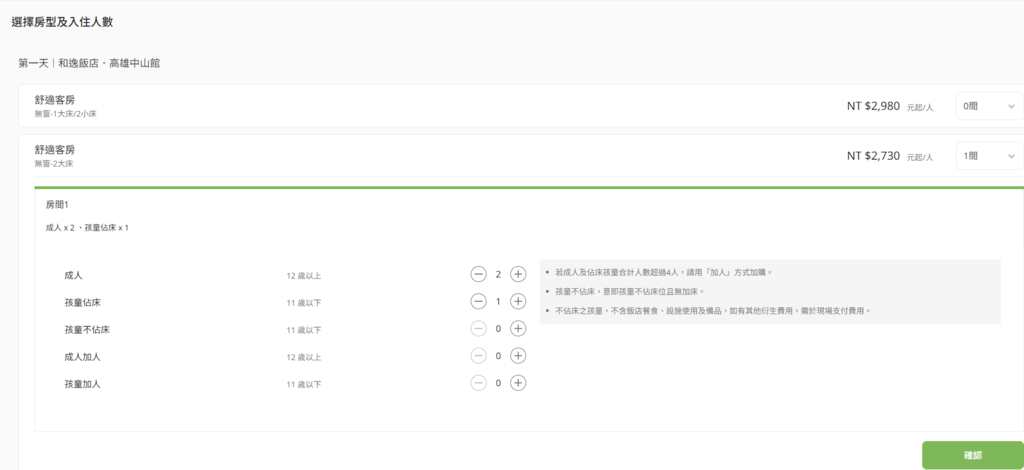Screen dimensions: 1024x470
Task: Click the disabled minus for 孩童不佔床
Action: pos(478,328)
